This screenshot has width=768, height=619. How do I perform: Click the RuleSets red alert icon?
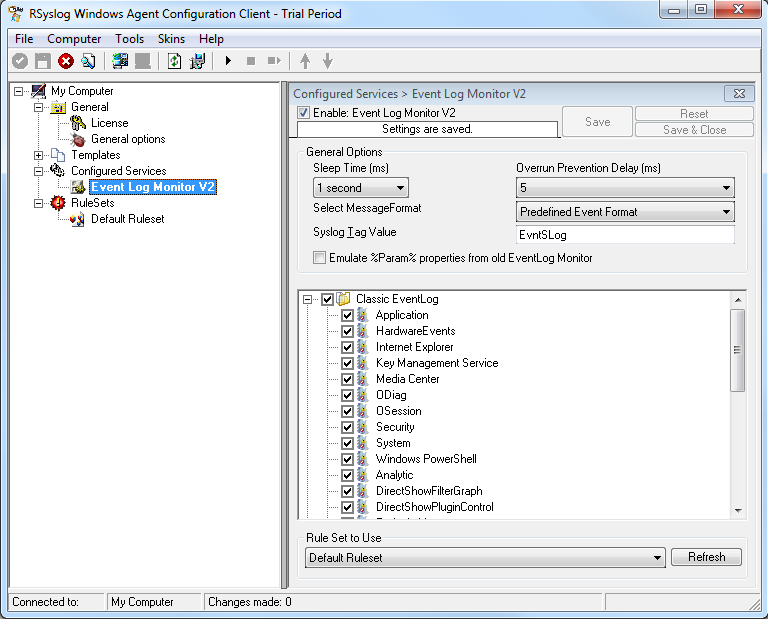[58, 203]
